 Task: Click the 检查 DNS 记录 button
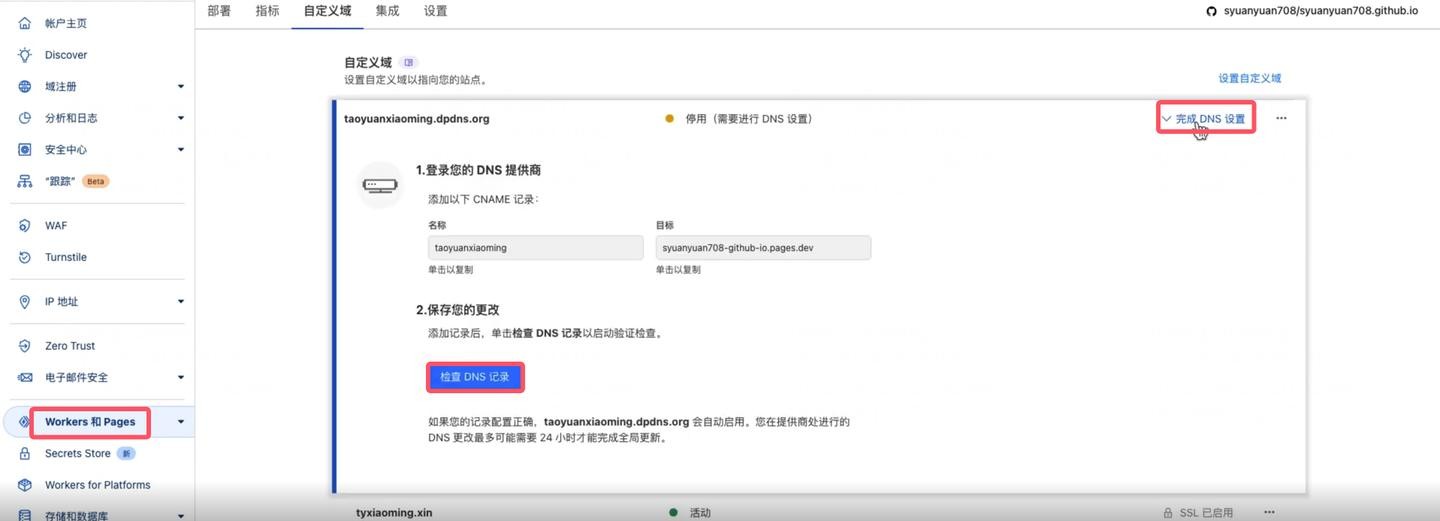click(475, 377)
